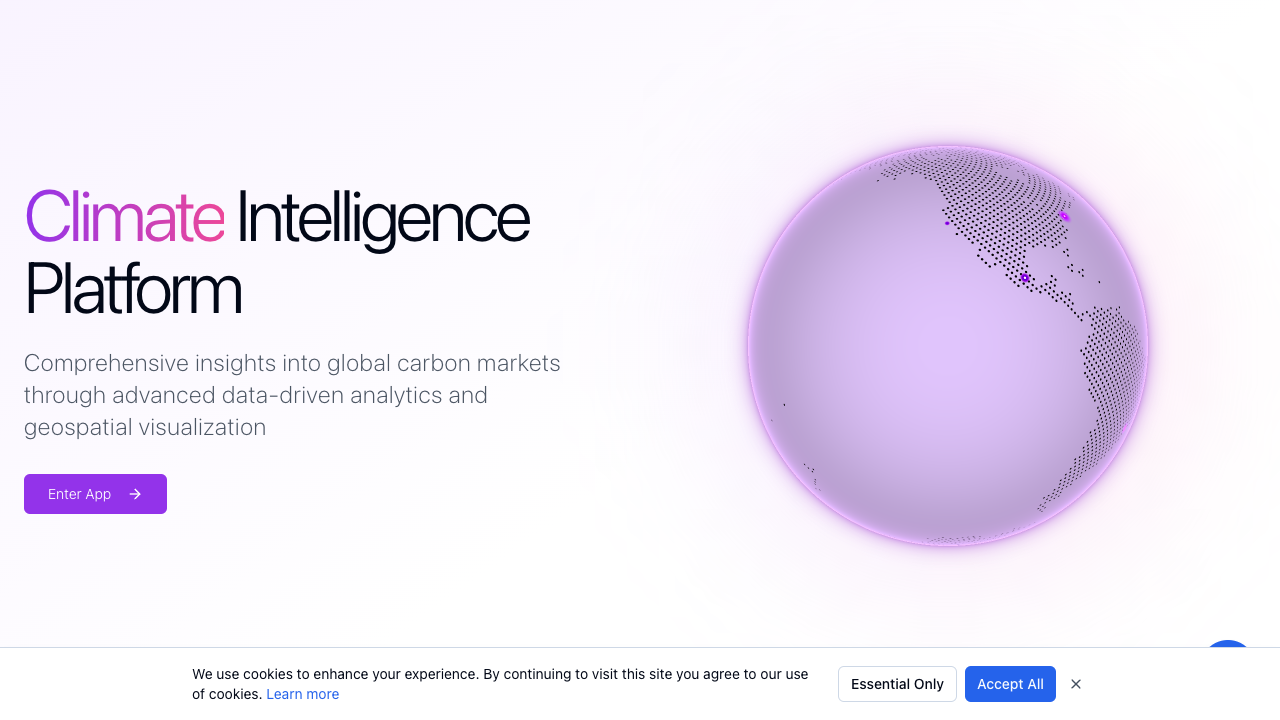Select the purple data marker on the globe

946,223
